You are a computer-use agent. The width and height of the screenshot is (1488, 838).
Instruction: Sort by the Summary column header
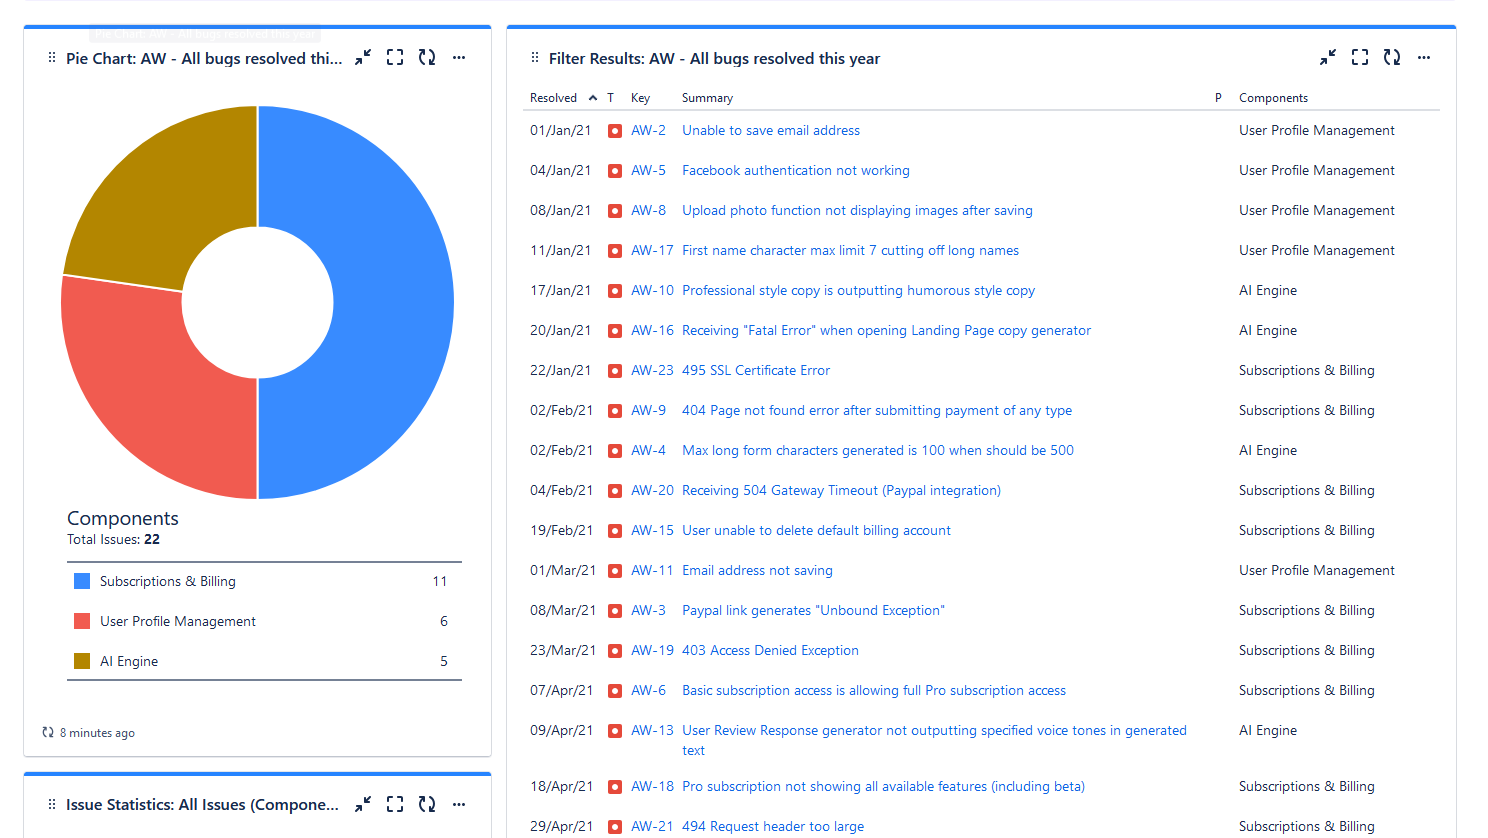707,98
